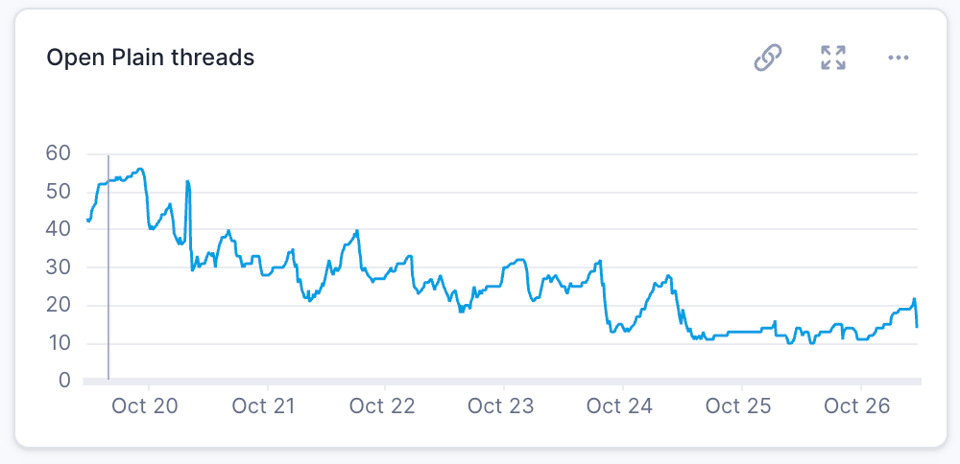Click the "Open Plain threads" chart title
960x464 pixels.
click(x=150, y=58)
